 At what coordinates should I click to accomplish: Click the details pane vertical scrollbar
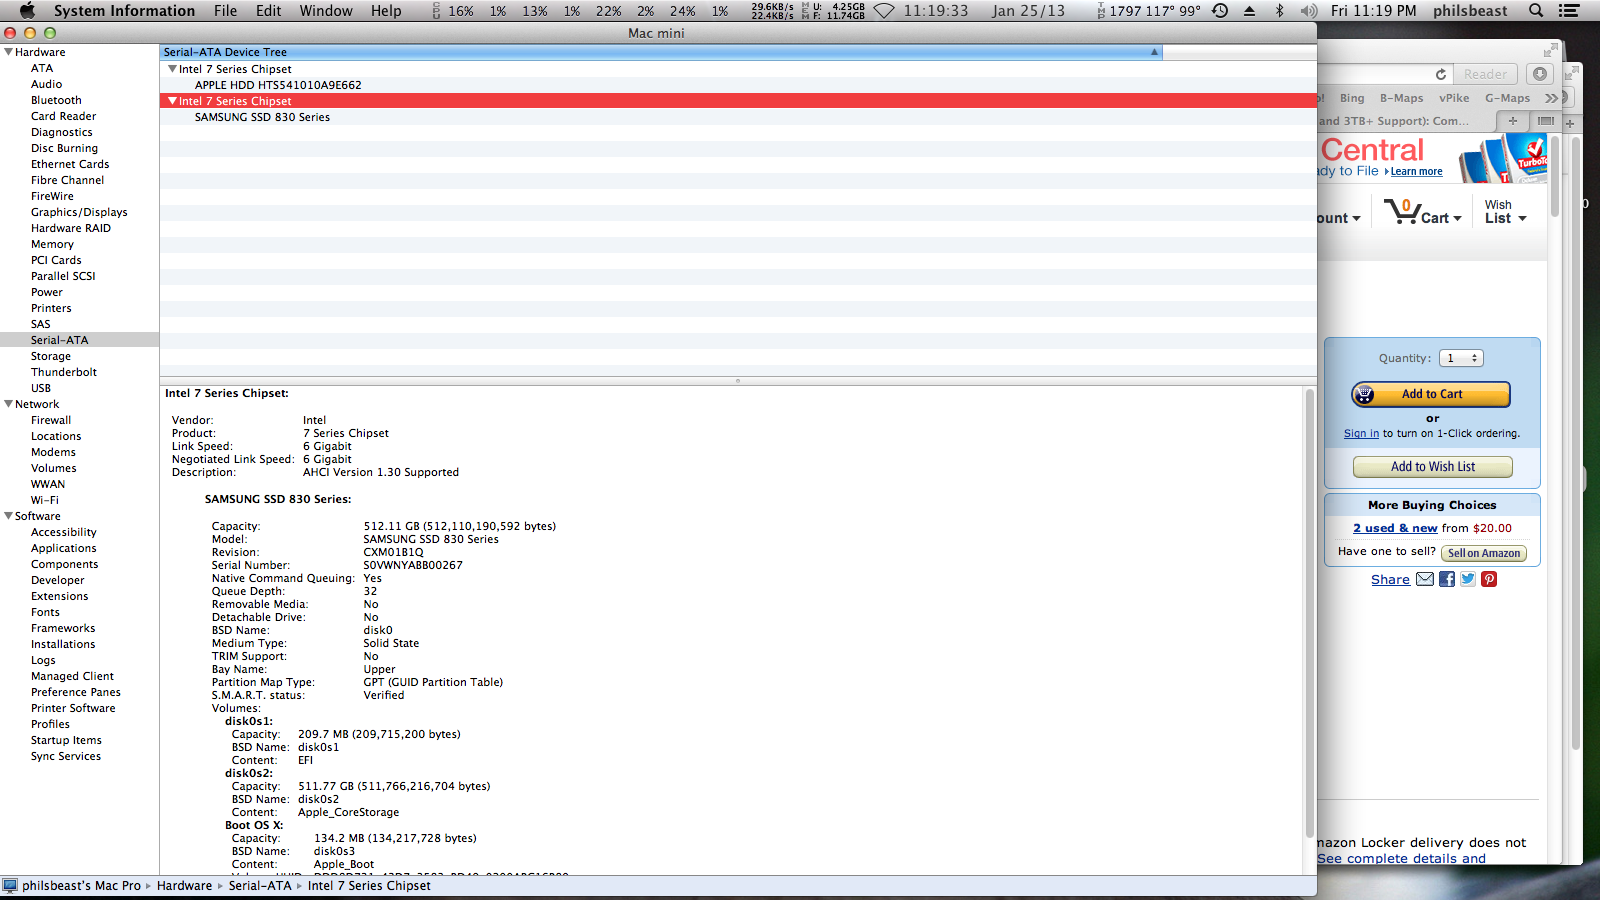(1309, 614)
